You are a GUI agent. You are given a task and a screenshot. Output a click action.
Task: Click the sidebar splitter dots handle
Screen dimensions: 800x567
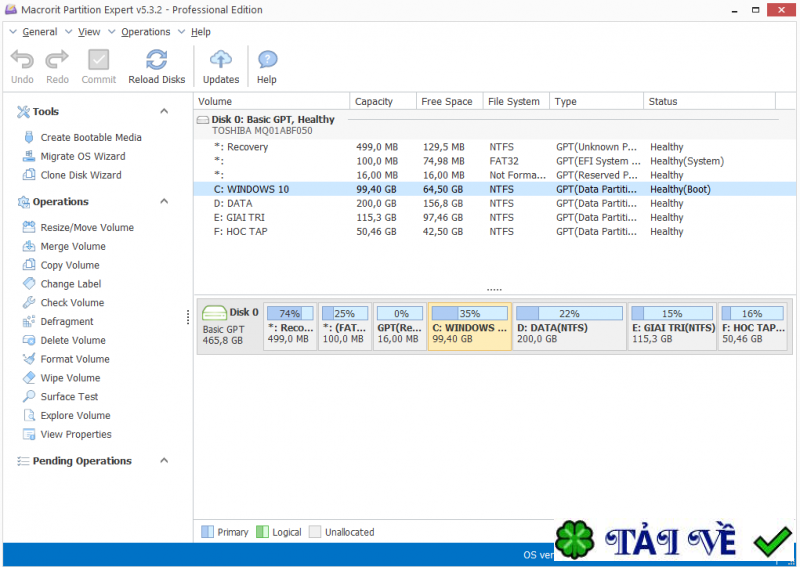(x=188, y=317)
